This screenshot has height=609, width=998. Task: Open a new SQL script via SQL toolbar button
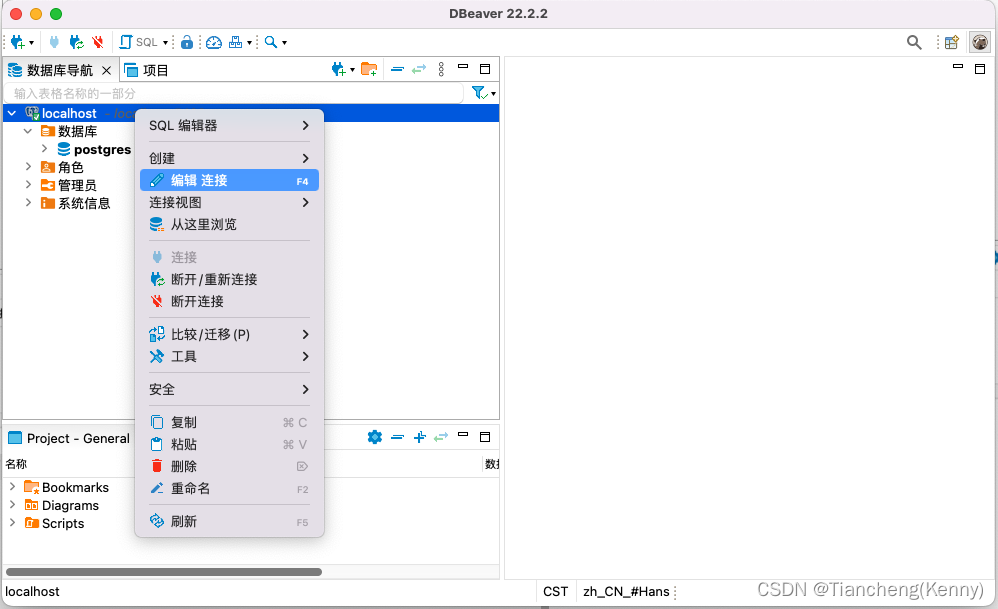coord(139,42)
